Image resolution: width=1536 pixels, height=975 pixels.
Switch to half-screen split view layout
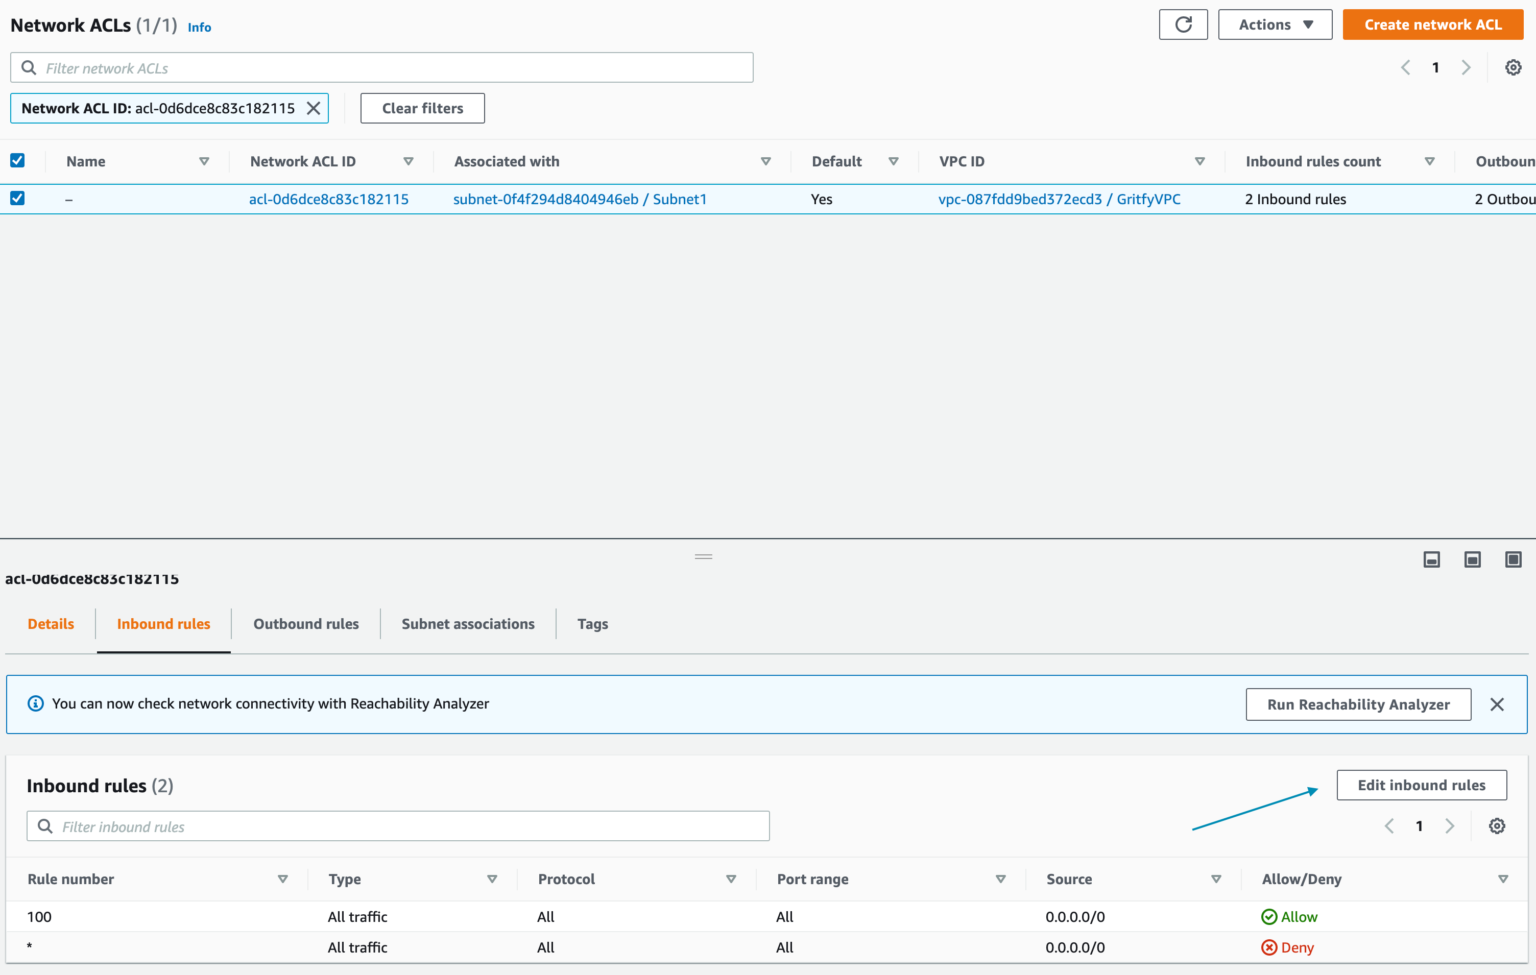tap(1471, 560)
